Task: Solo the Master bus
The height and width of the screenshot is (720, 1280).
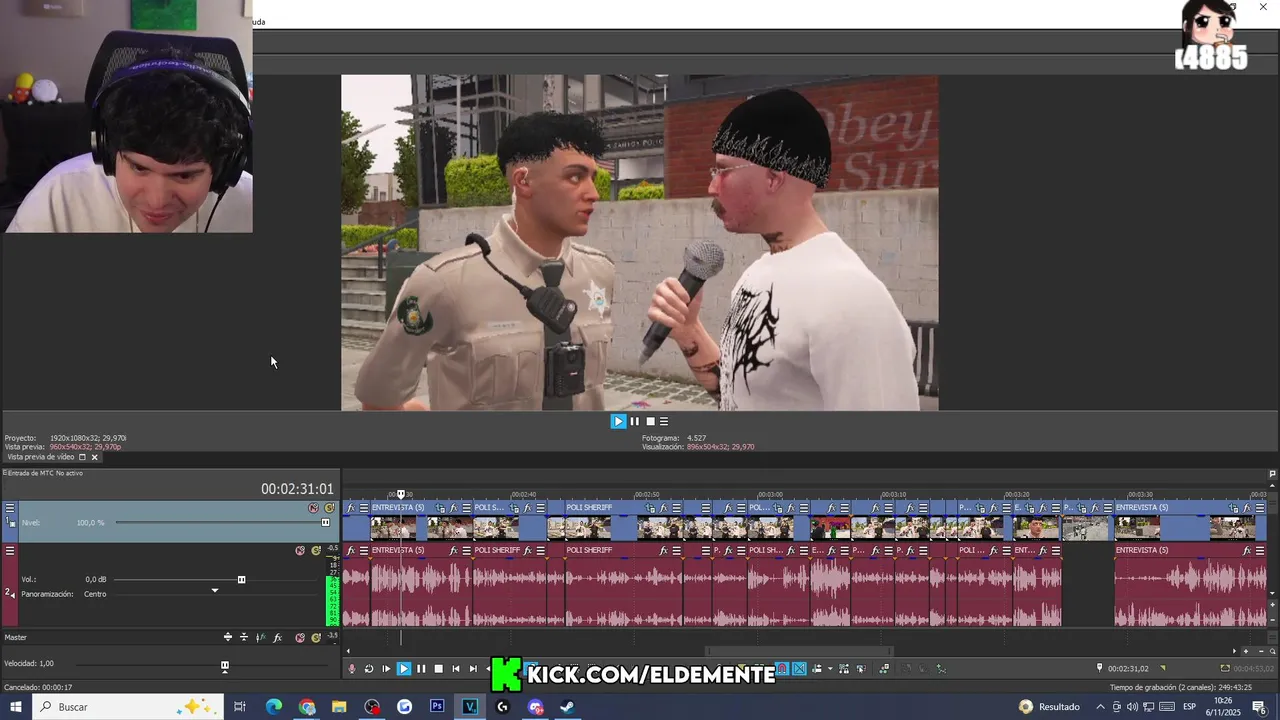Action: pyautogui.click(x=316, y=637)
